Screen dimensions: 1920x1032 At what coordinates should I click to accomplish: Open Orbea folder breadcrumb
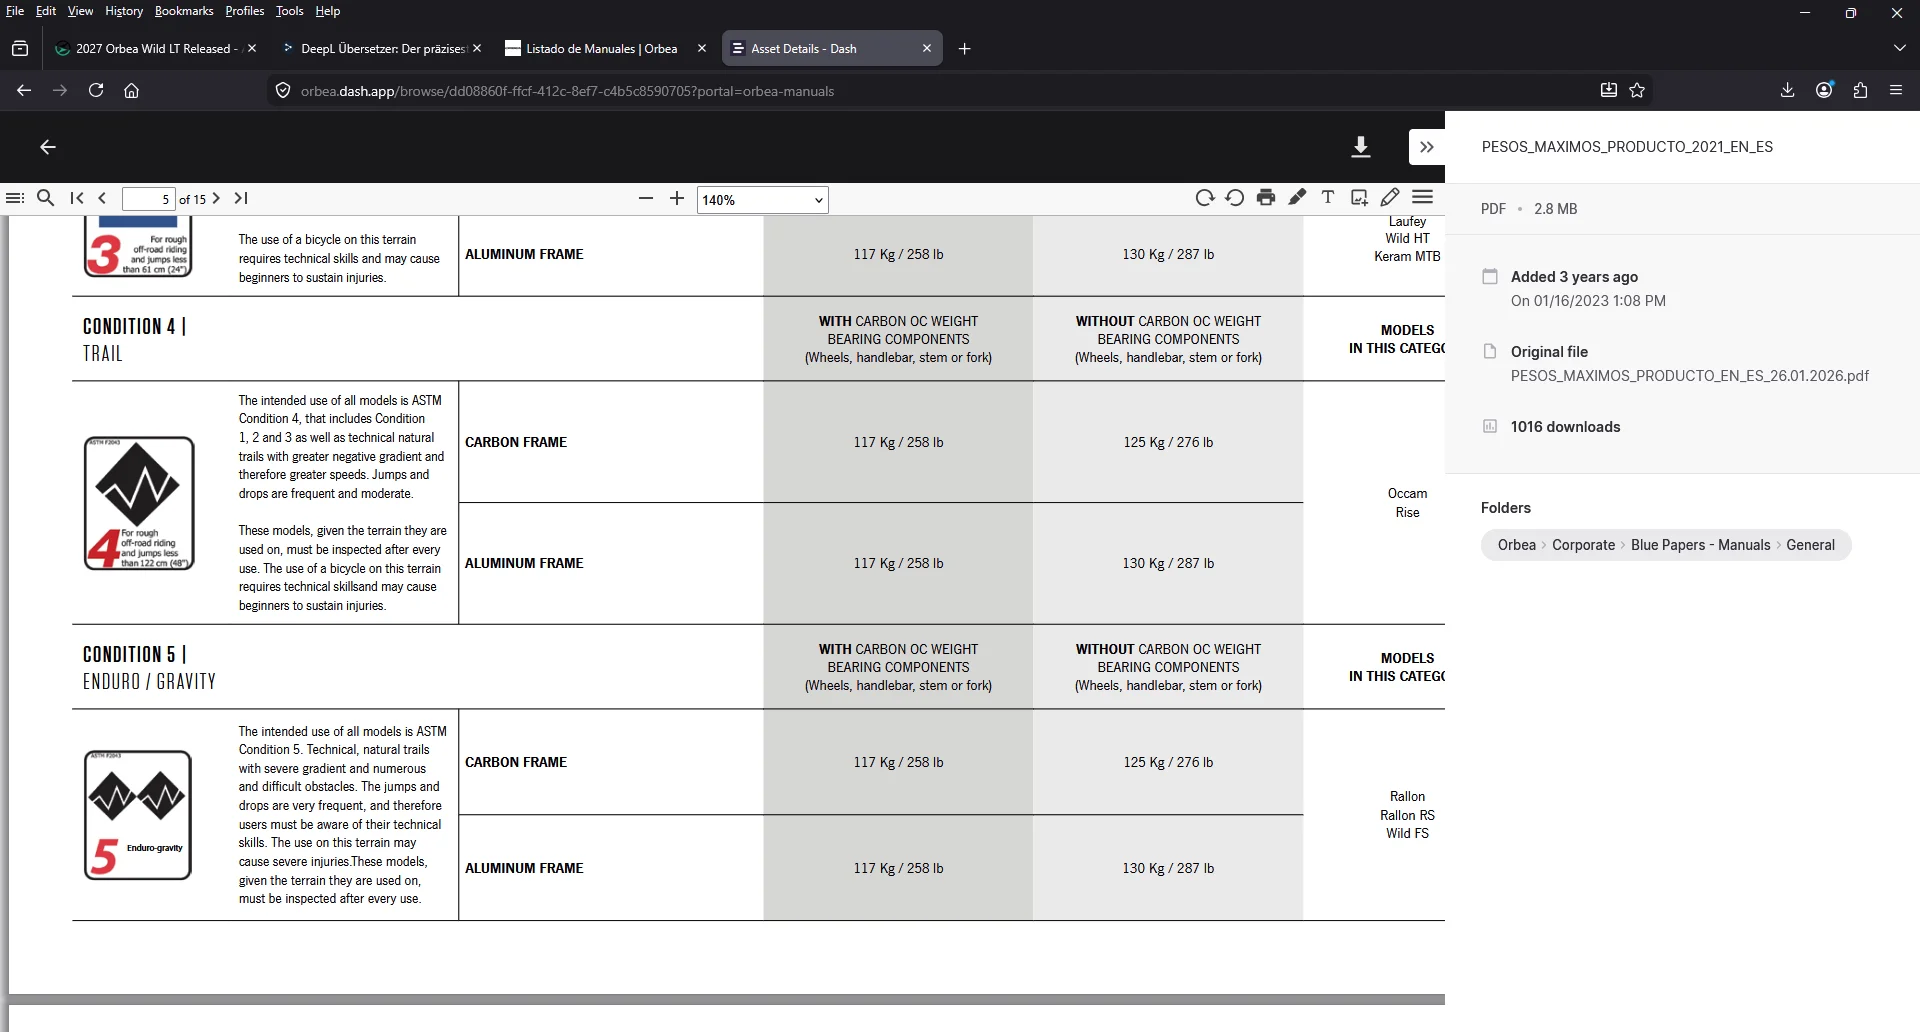[1516, 545]
